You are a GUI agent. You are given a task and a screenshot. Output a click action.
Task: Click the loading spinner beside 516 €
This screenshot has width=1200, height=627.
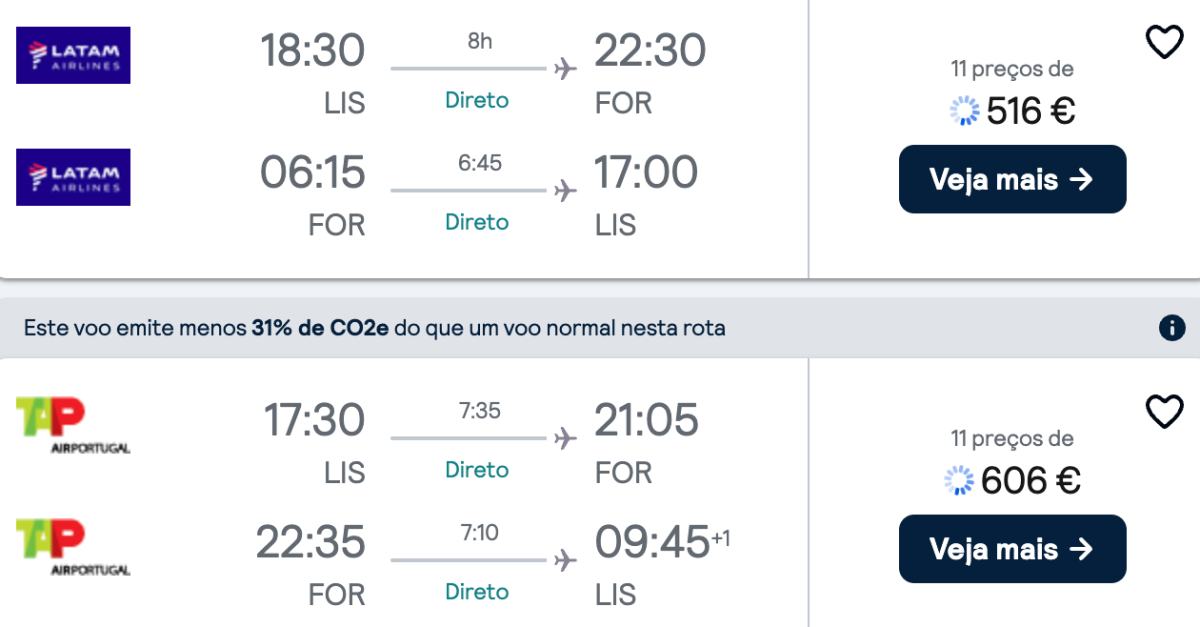tap(964, 111)
